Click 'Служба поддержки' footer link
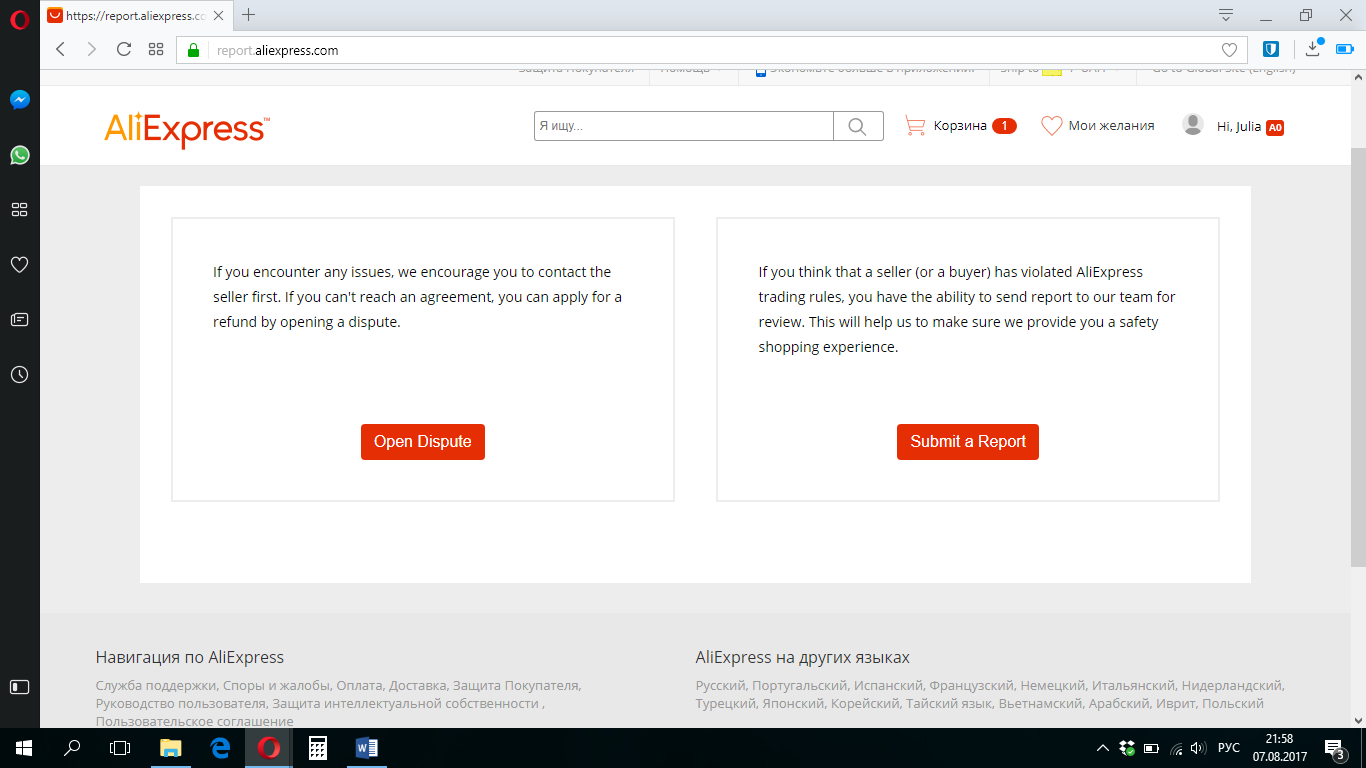The width and height of the screenshot is (1366, 768). click(156, 686)
